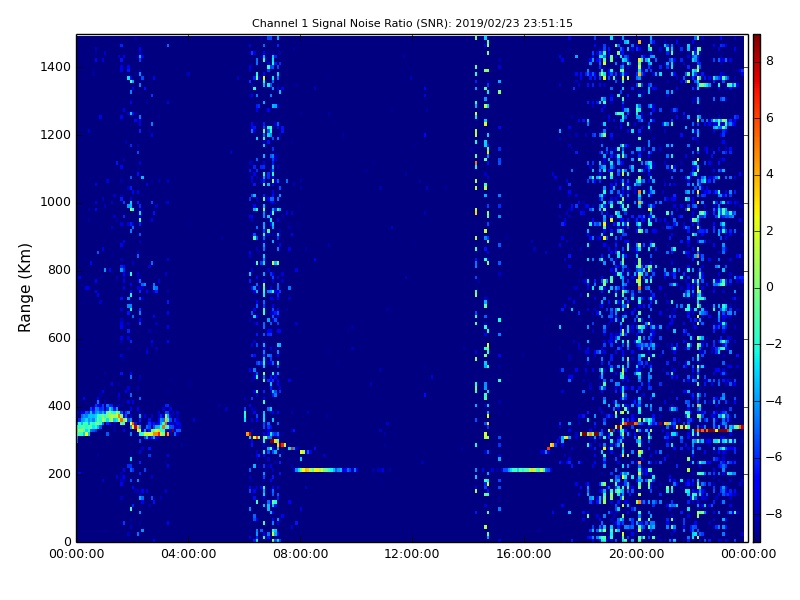Click the 1200 range tick label
The width and height of the screenshot is (800, 600).
pyautogui.click(x=56, y=135)
